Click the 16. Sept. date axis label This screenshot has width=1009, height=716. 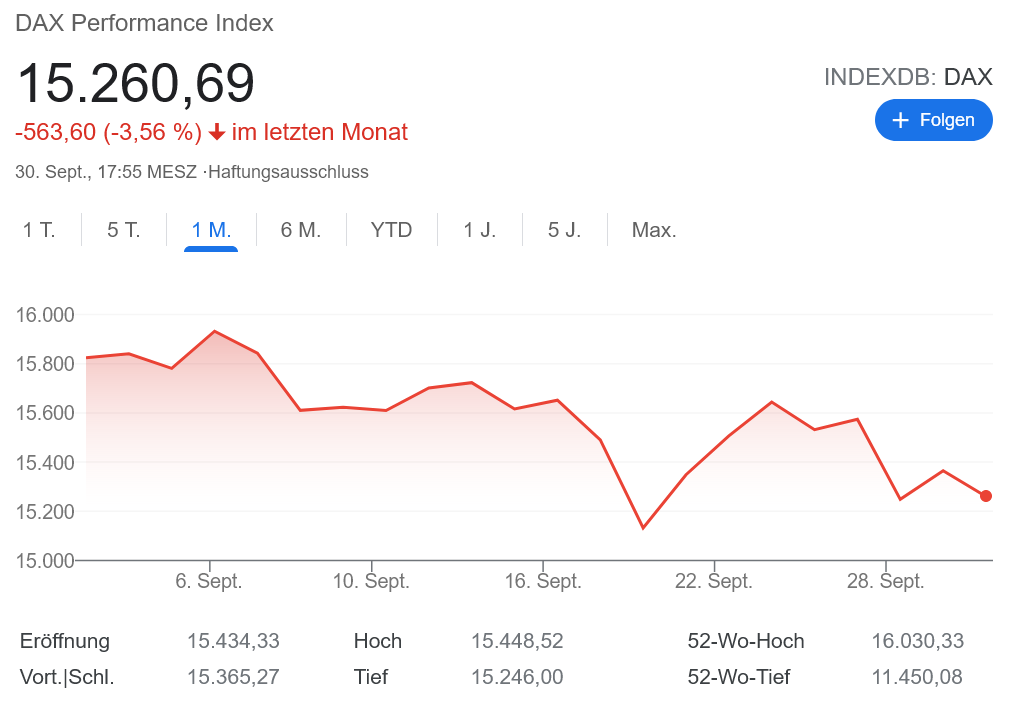coord(543,582)
